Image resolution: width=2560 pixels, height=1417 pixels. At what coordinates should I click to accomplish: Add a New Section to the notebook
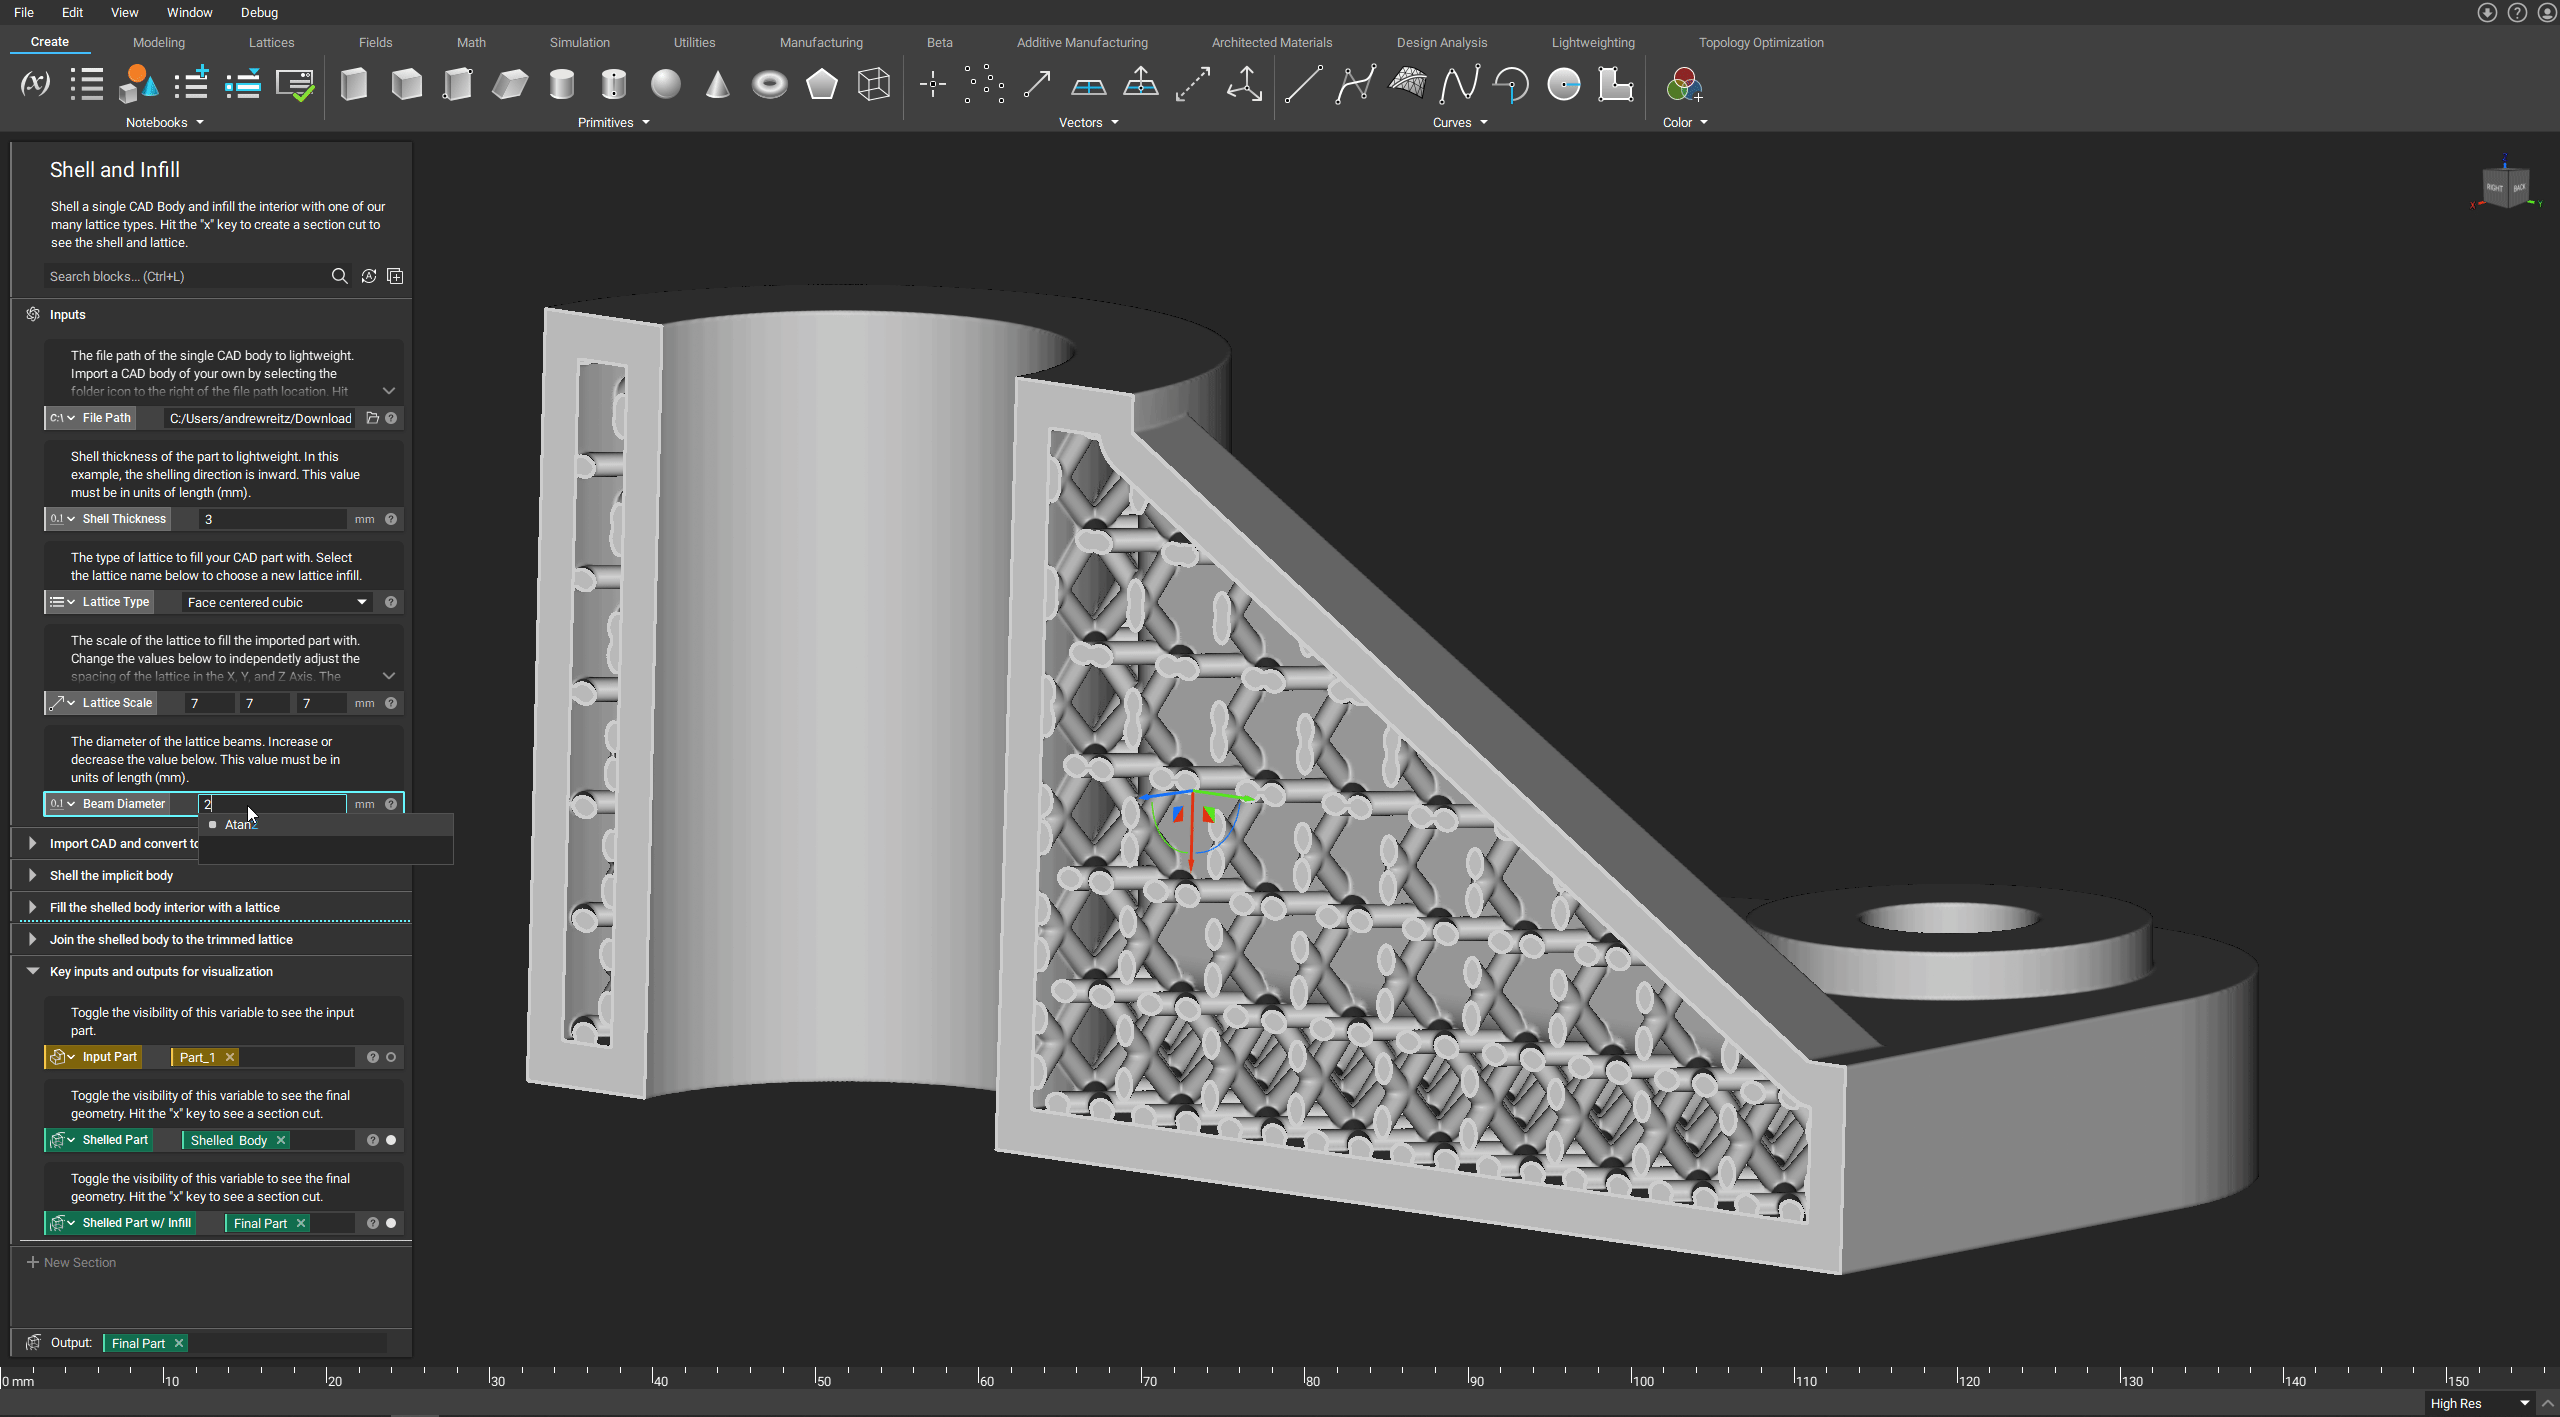click(71, 1261)
